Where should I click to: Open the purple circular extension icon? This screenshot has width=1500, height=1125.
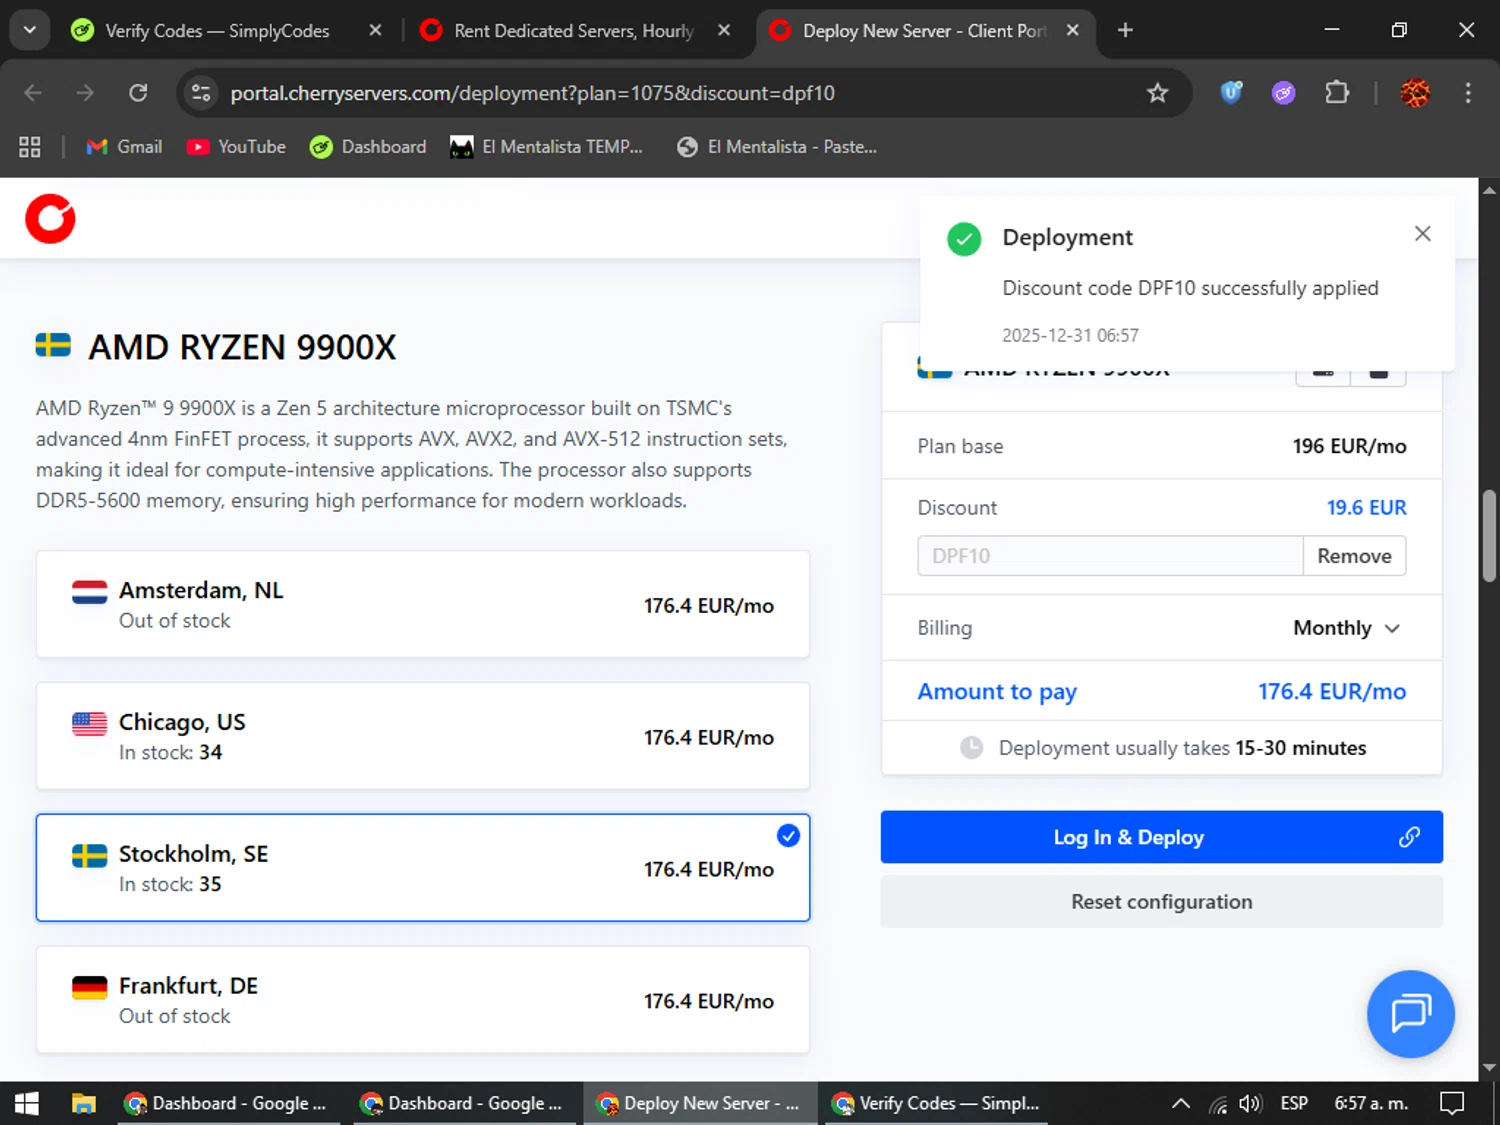[x=1283, y=93]
